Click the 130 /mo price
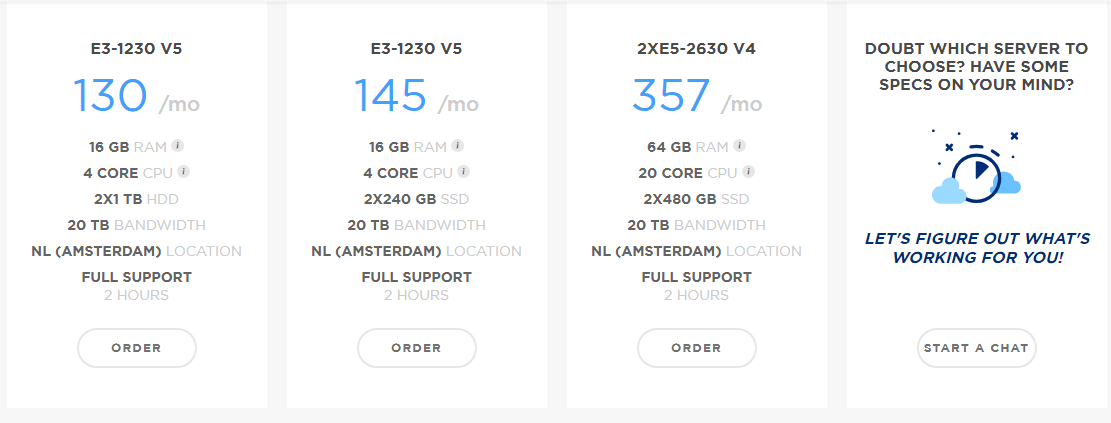This screenshot has height=423, width=1111. pyautogui.click(x=137, y=96)
